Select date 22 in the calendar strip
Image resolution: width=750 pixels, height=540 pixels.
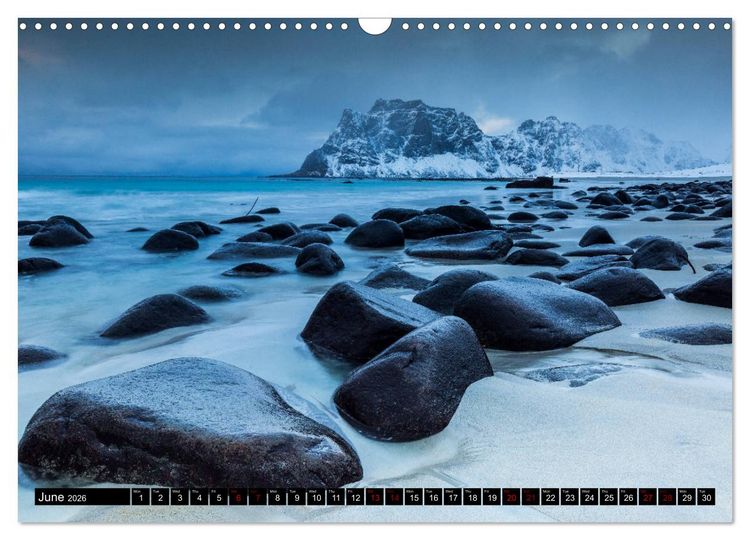551,496
